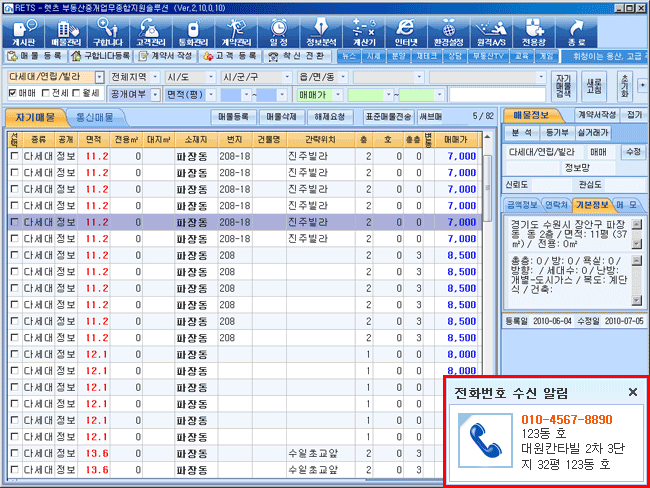Close the 전화번호 수신 알림 popup
This screenshot has height=488, width=650.
click(633, 392)
